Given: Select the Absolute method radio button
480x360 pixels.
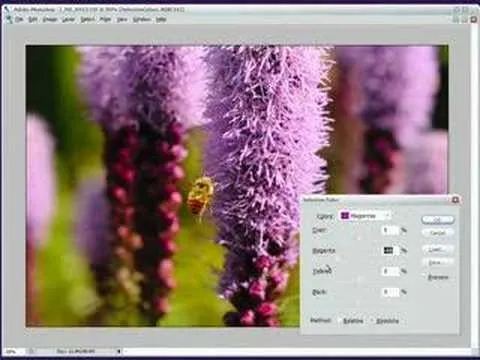Looking at the screenshot, I should tap(373, 321).
